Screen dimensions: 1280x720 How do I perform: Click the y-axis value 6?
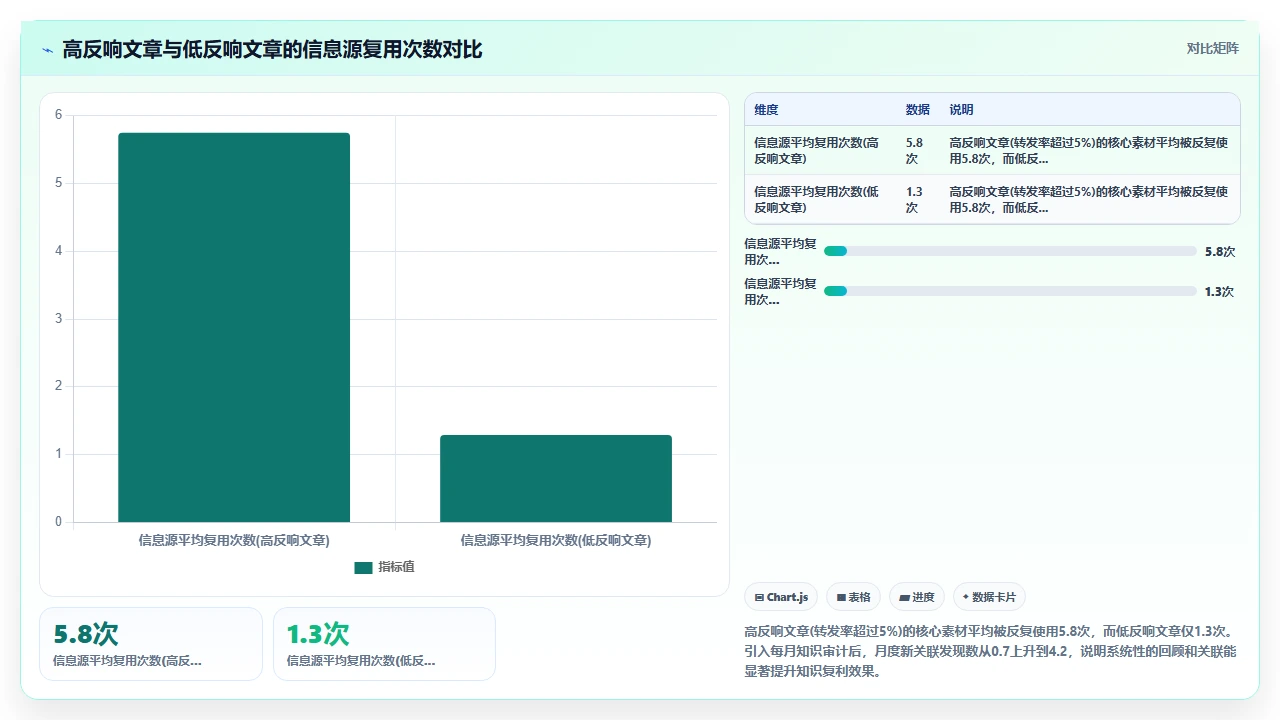coord(58,115)
